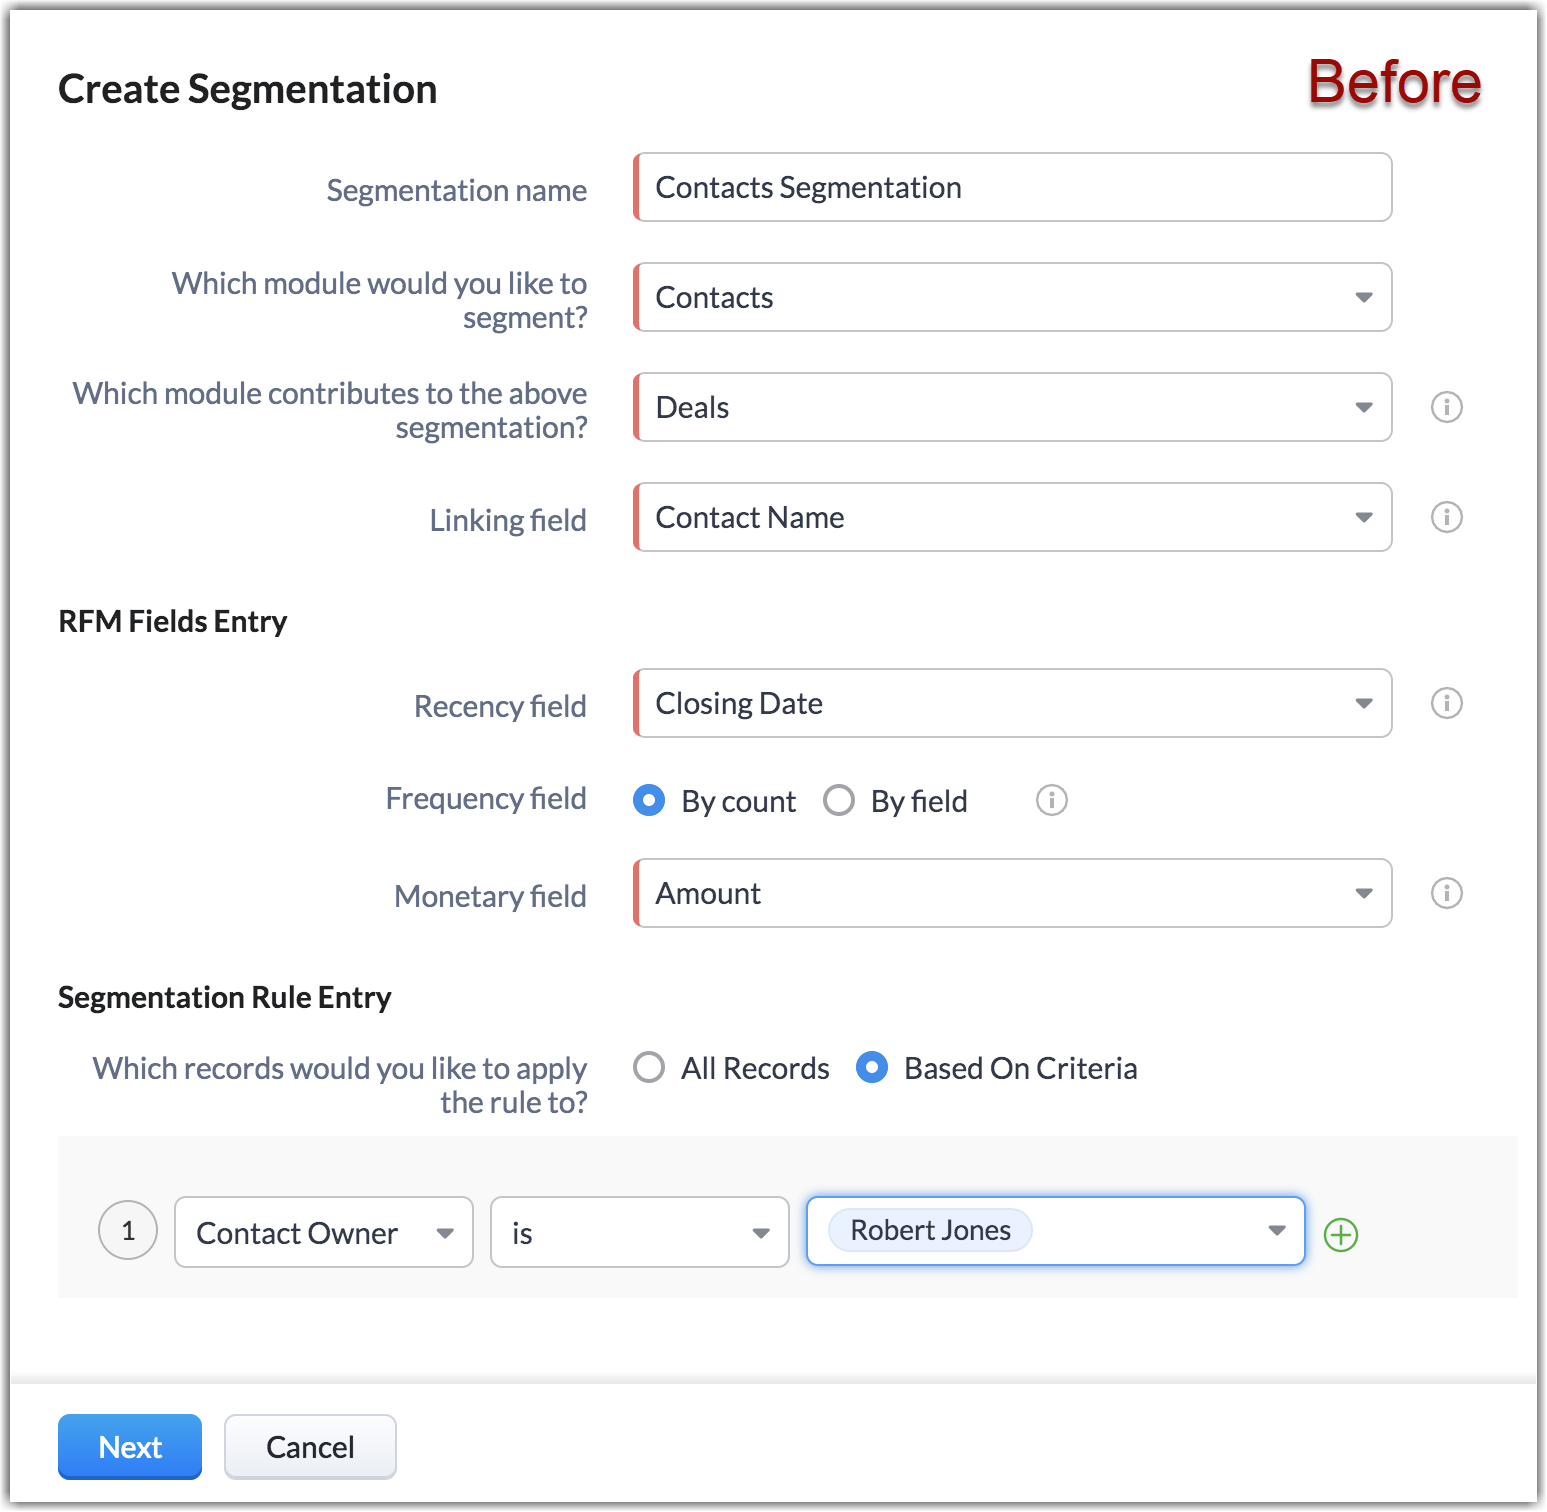Click info icon next to Linking field
1547x1512 pixels.
1446,517
